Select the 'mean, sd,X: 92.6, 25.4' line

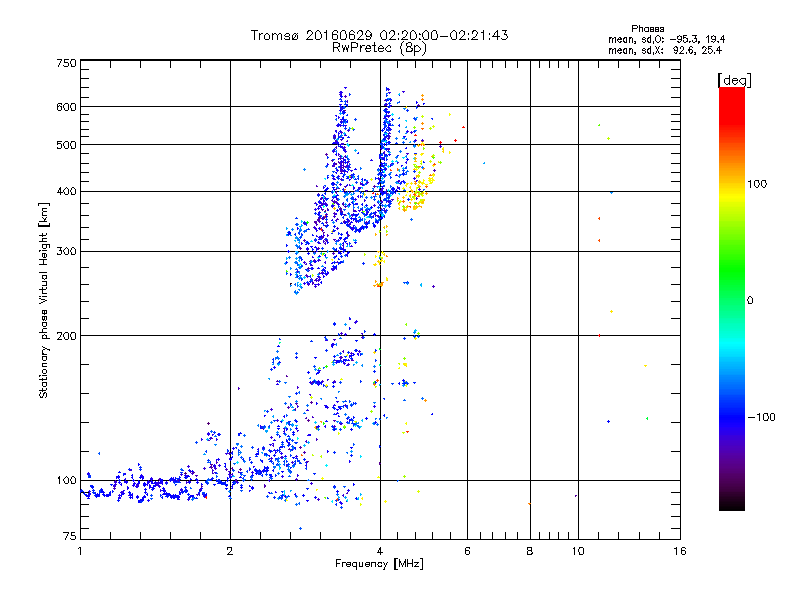point(664,50)
